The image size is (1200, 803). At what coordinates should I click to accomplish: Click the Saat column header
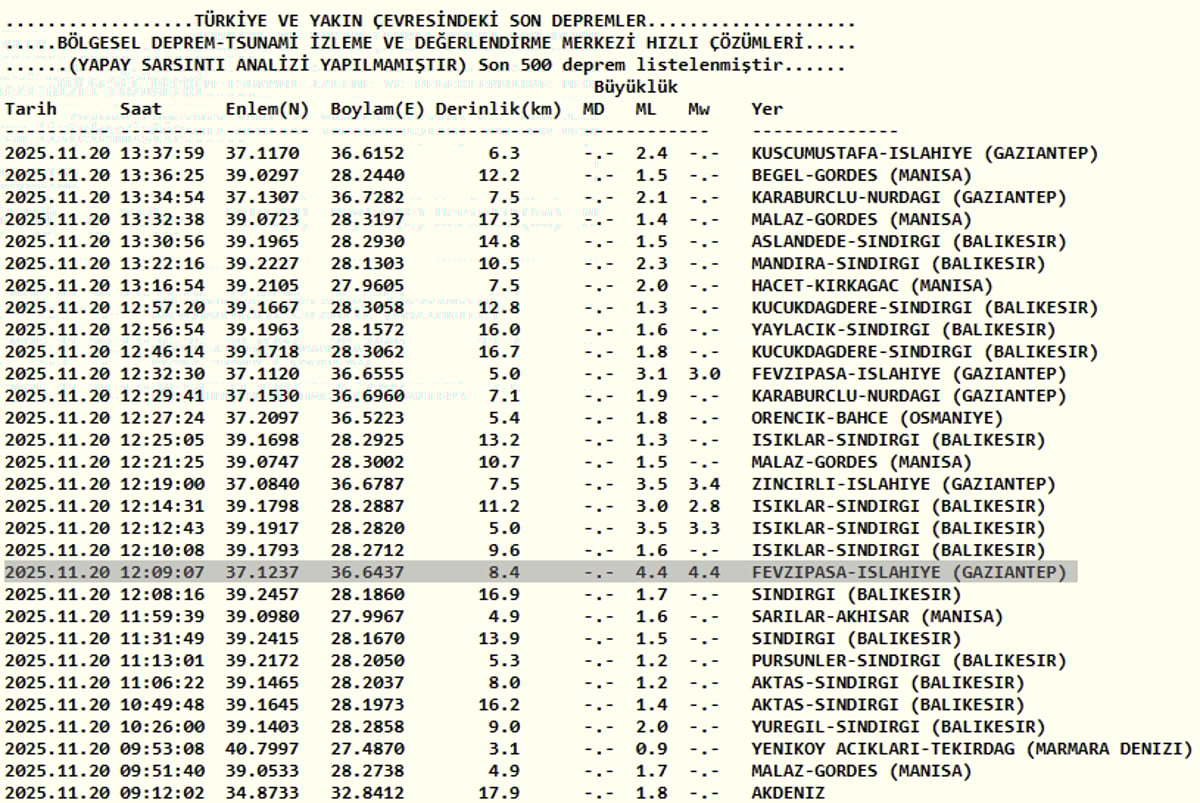[141, 109]
